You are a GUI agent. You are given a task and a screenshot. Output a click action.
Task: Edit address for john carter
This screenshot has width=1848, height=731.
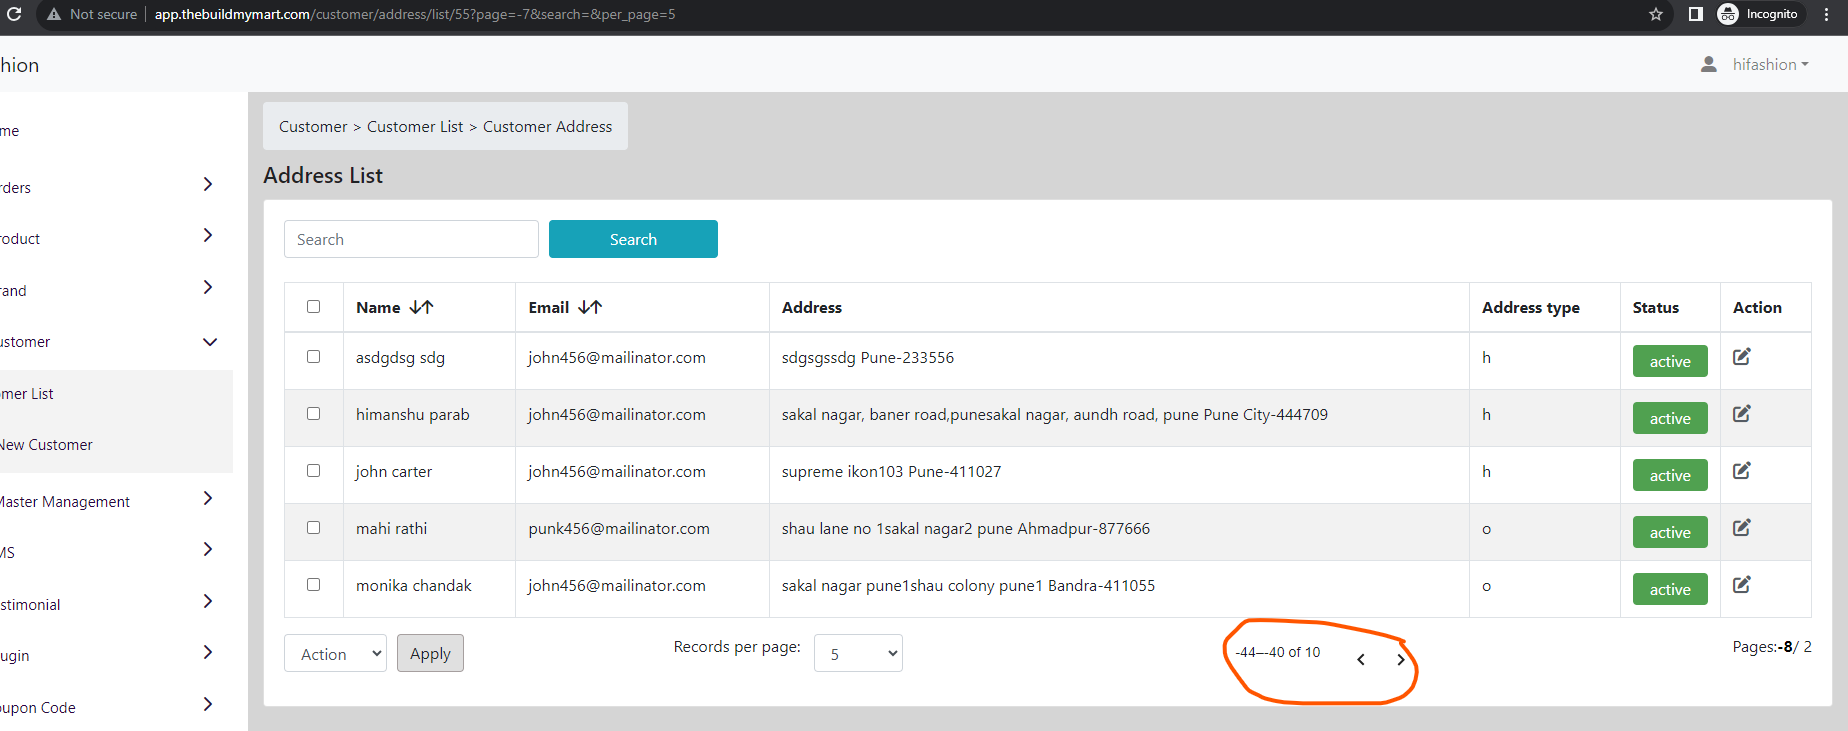click(x=1741, y=471)
